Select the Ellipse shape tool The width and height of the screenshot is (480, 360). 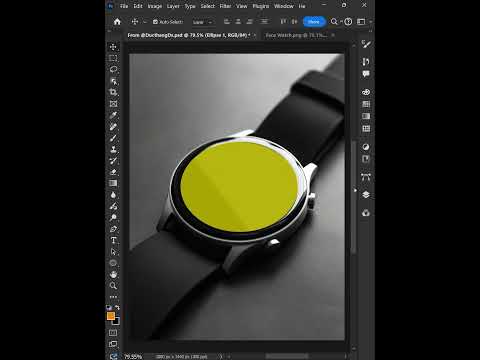point(113,263)
